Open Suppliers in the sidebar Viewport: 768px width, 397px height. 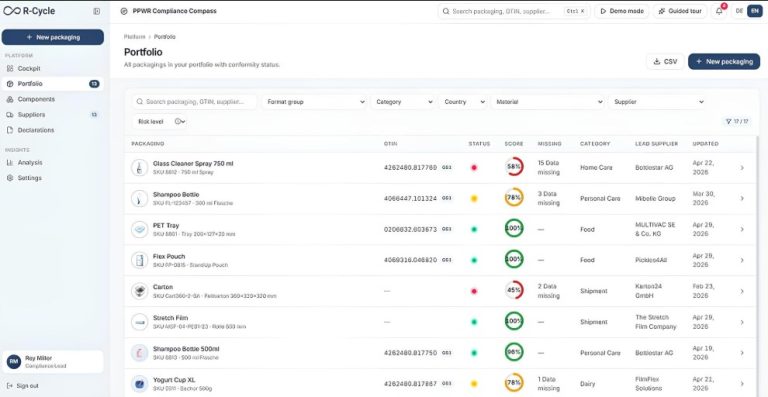[x=52, y=115]
